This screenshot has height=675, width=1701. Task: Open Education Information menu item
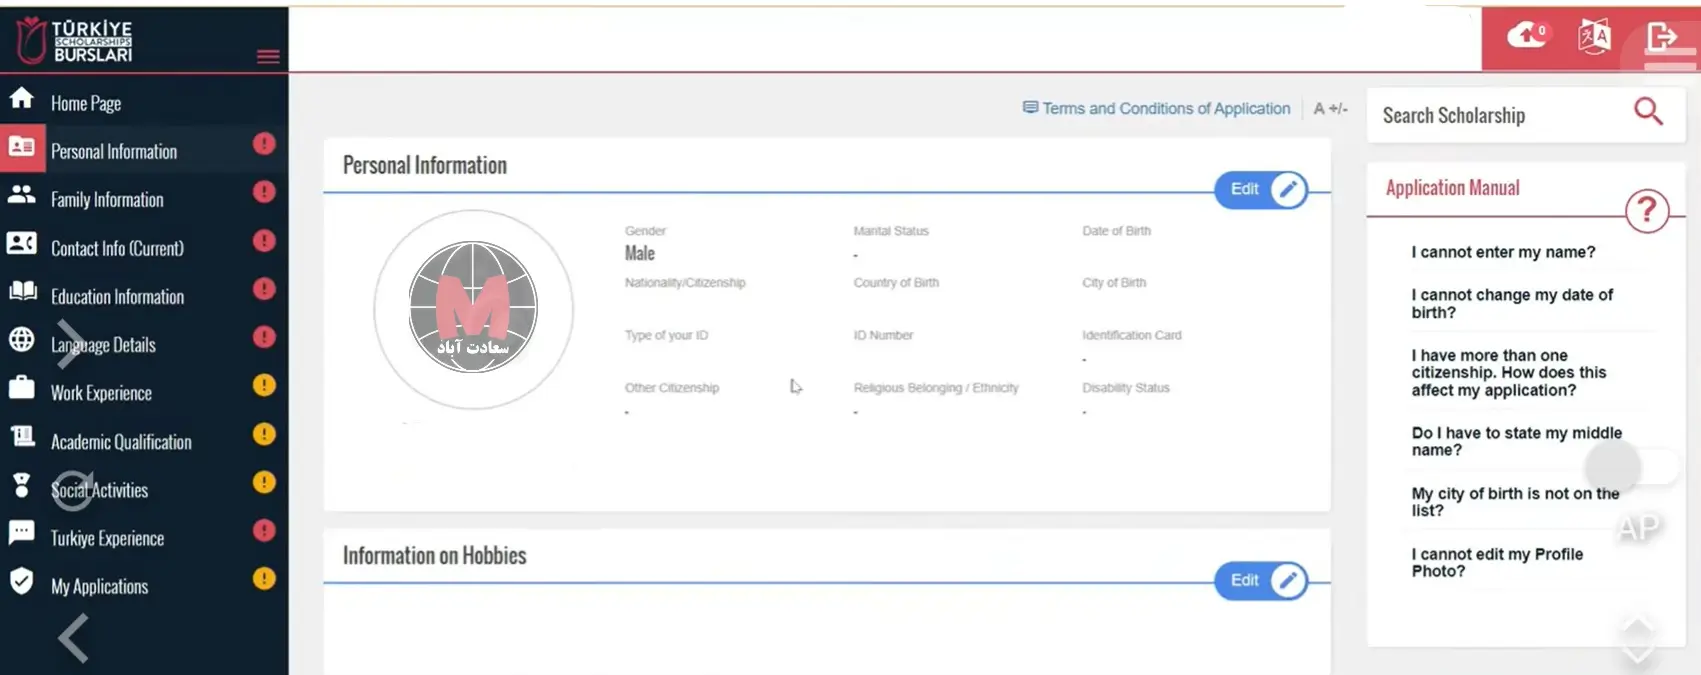click(117, 297)
